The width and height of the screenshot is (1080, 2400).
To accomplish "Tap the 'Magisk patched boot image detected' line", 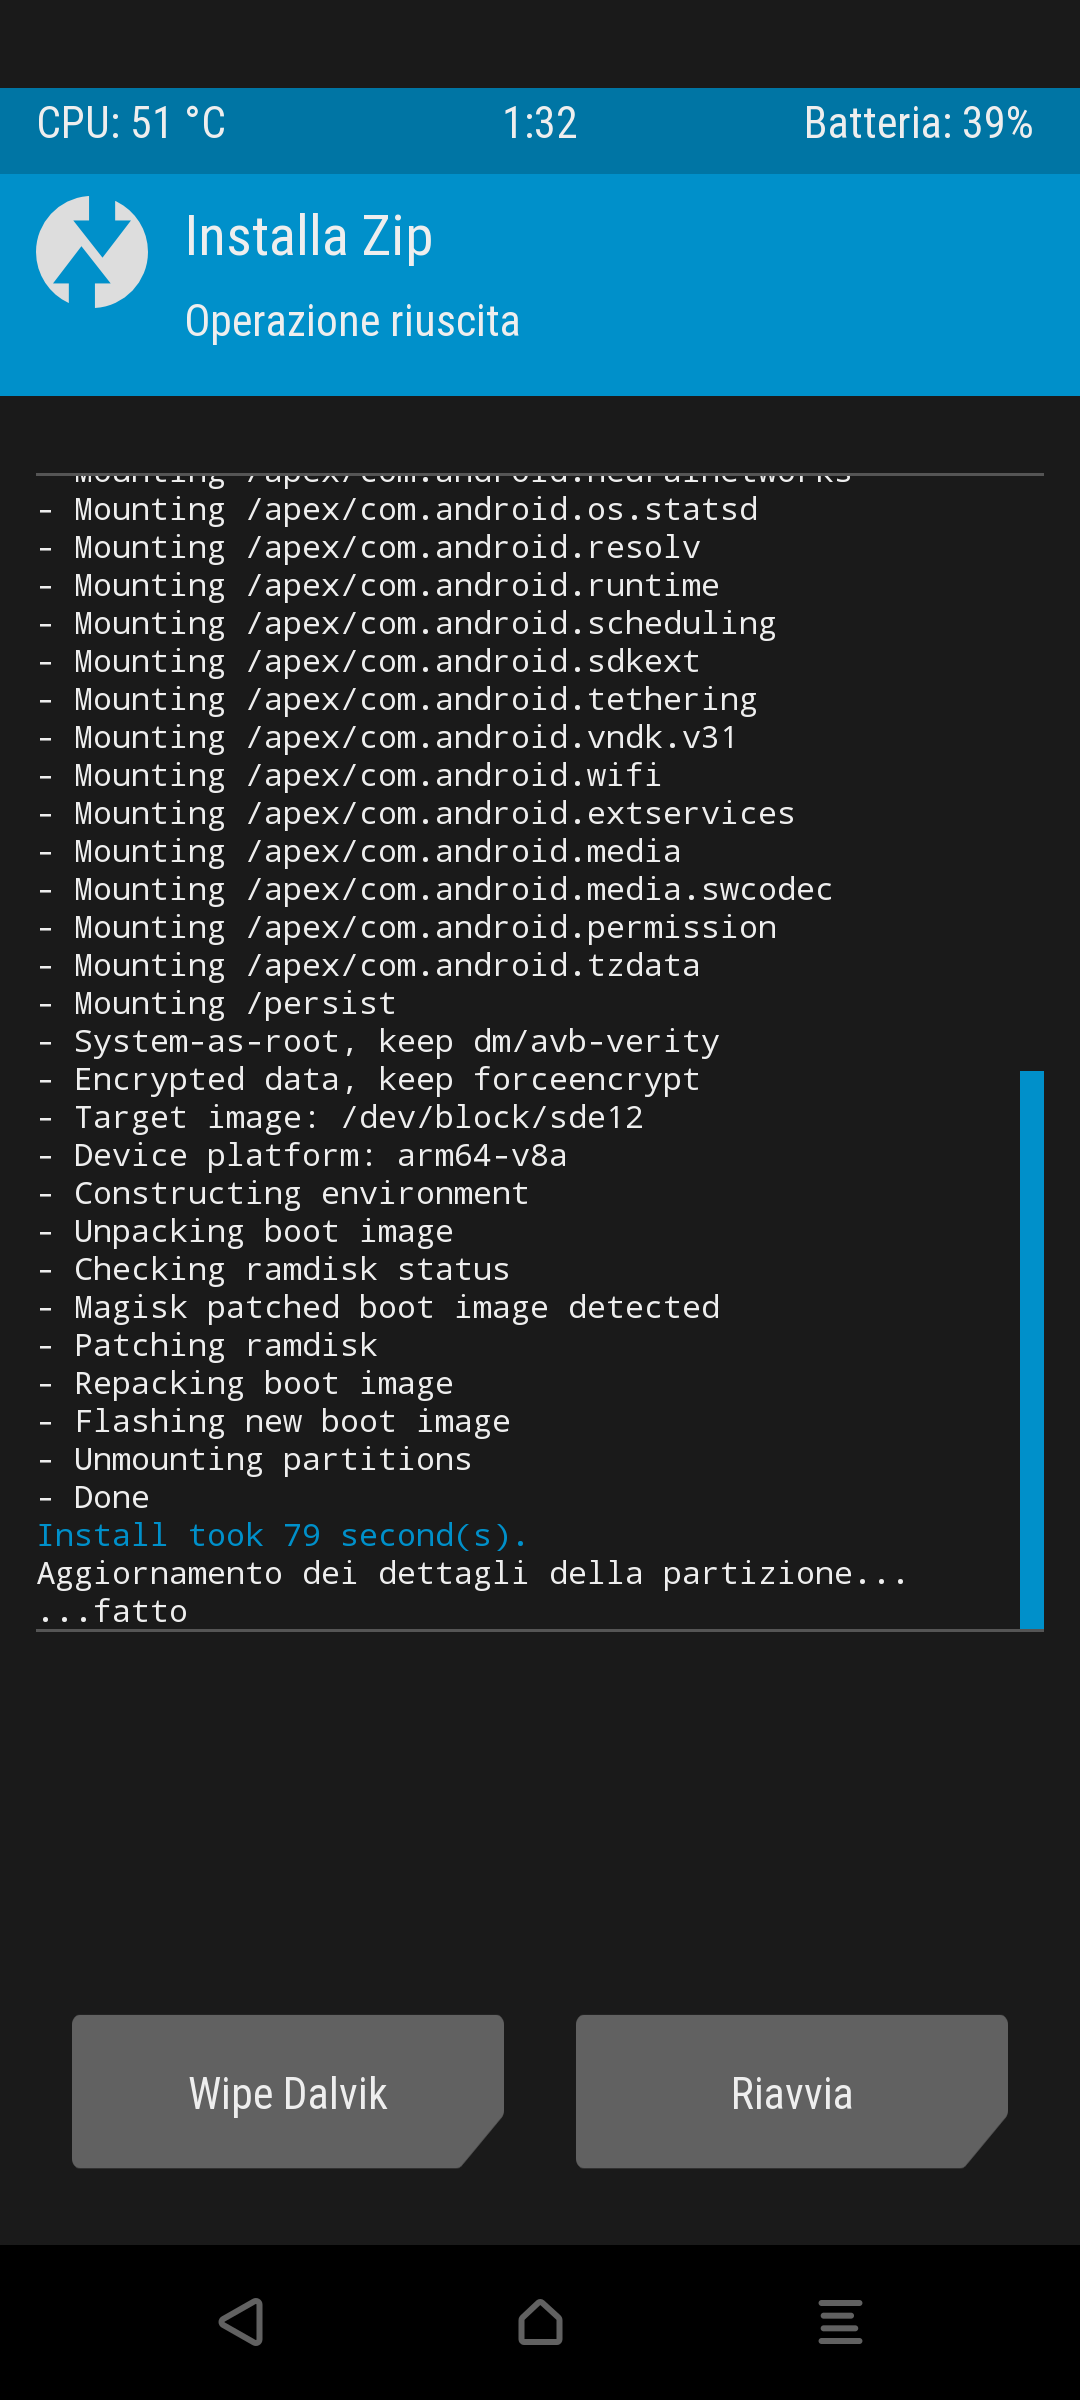I will pyautogui.click(x=378, y=1307).
